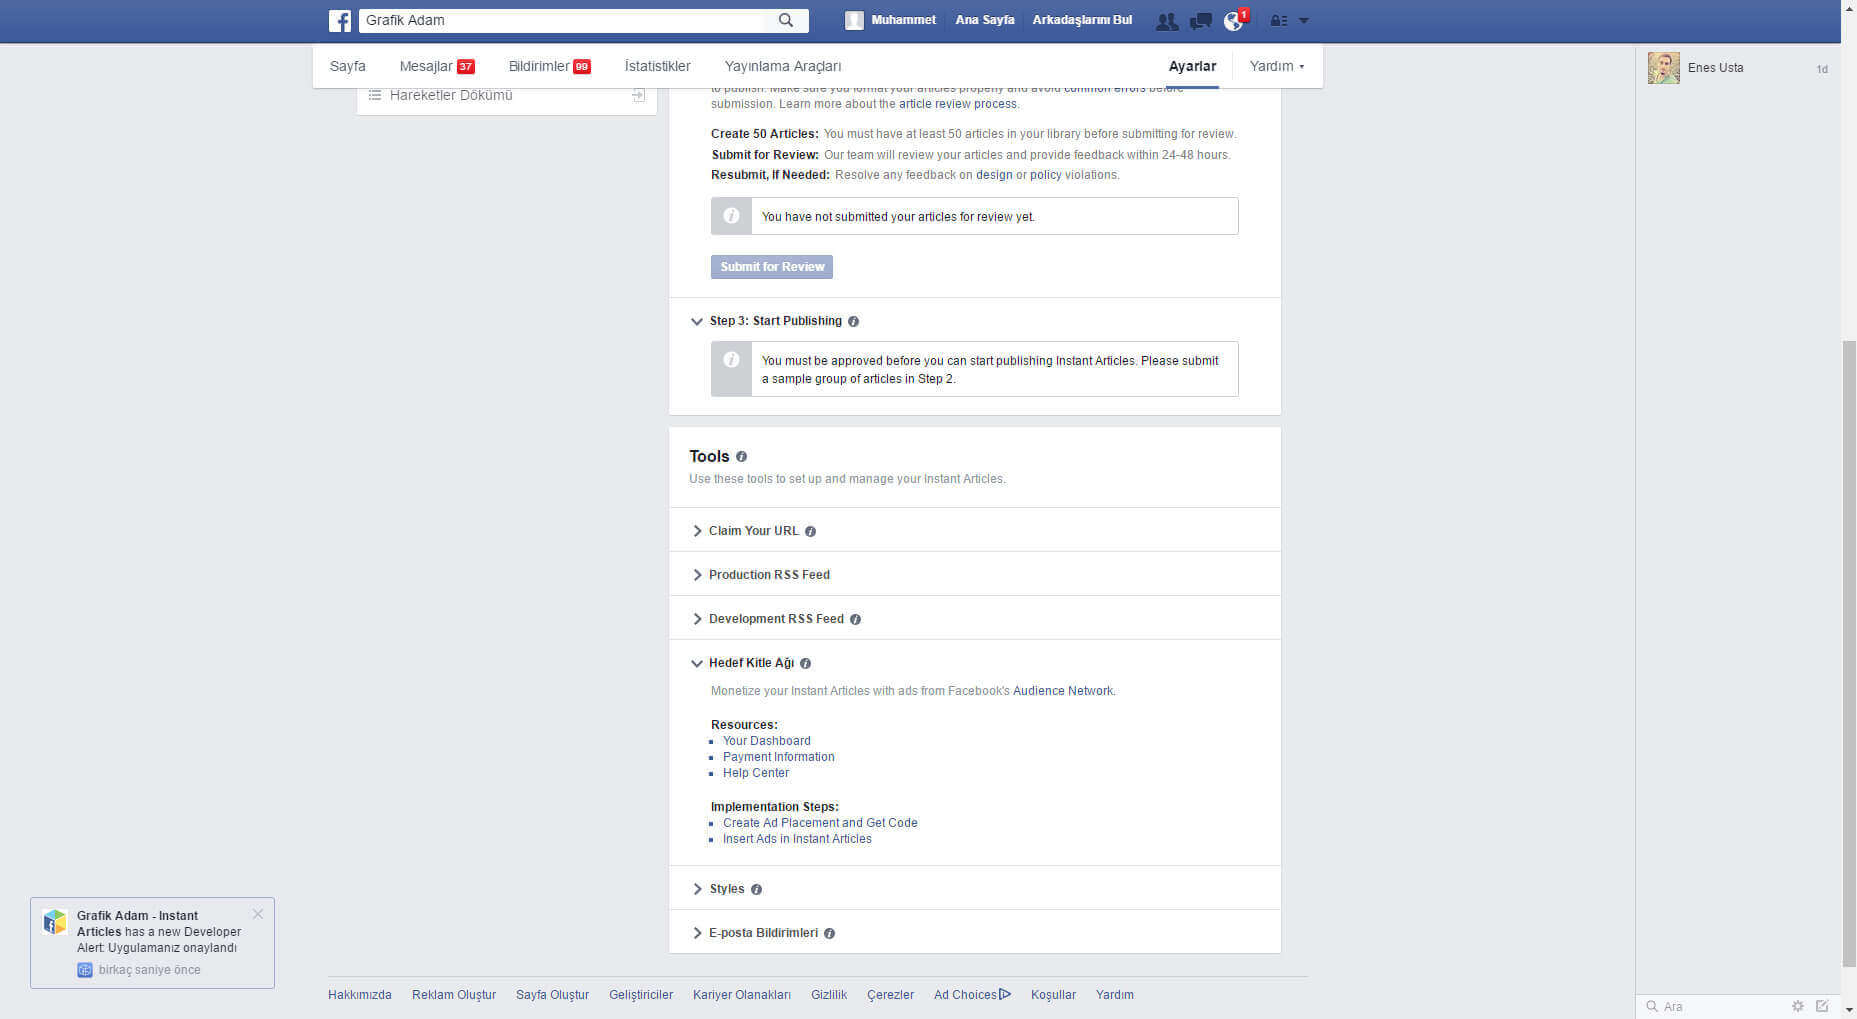Screen dimensions: 1857x1019
Task: Click Muhammet profile avatar
Action: pos(854,20)
